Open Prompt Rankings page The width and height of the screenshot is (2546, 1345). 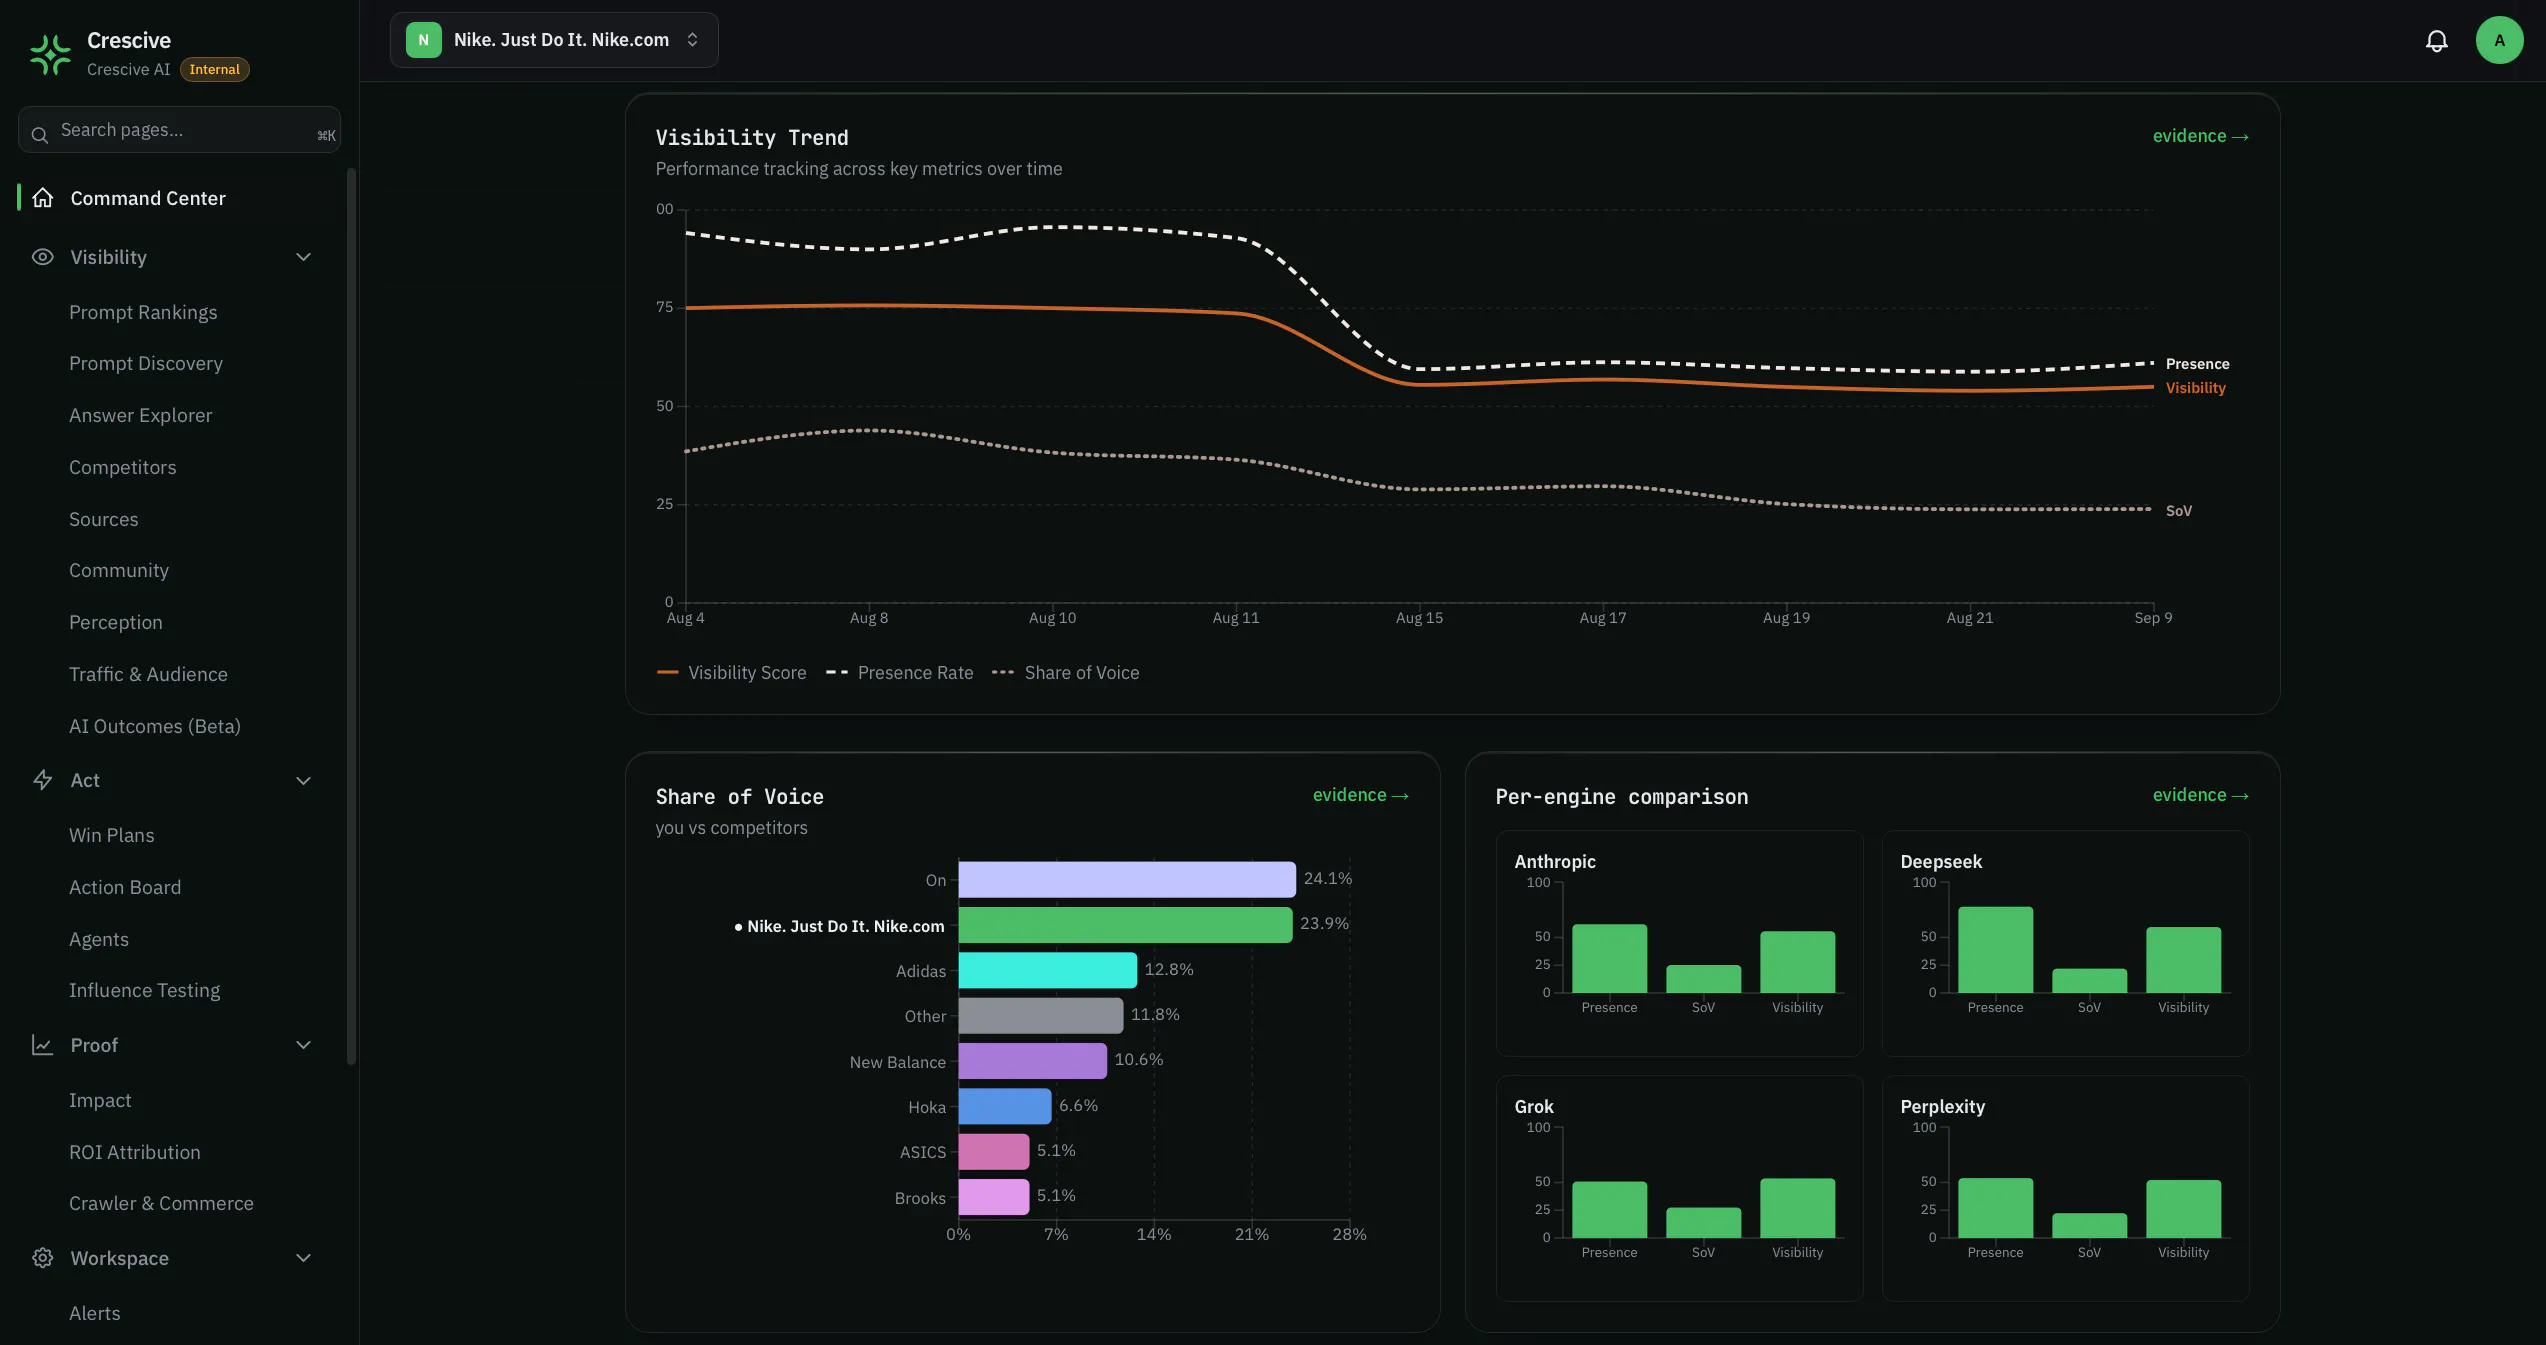(x=143, y=312)
